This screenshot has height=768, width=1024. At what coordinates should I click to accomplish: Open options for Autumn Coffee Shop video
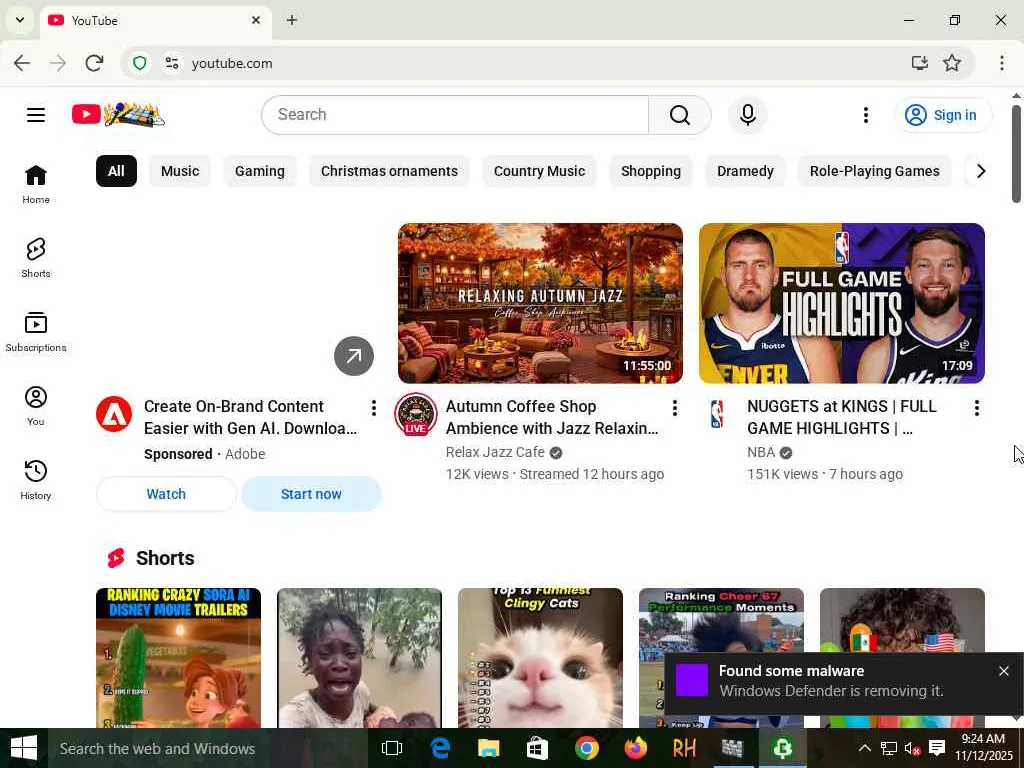point(675,408)
